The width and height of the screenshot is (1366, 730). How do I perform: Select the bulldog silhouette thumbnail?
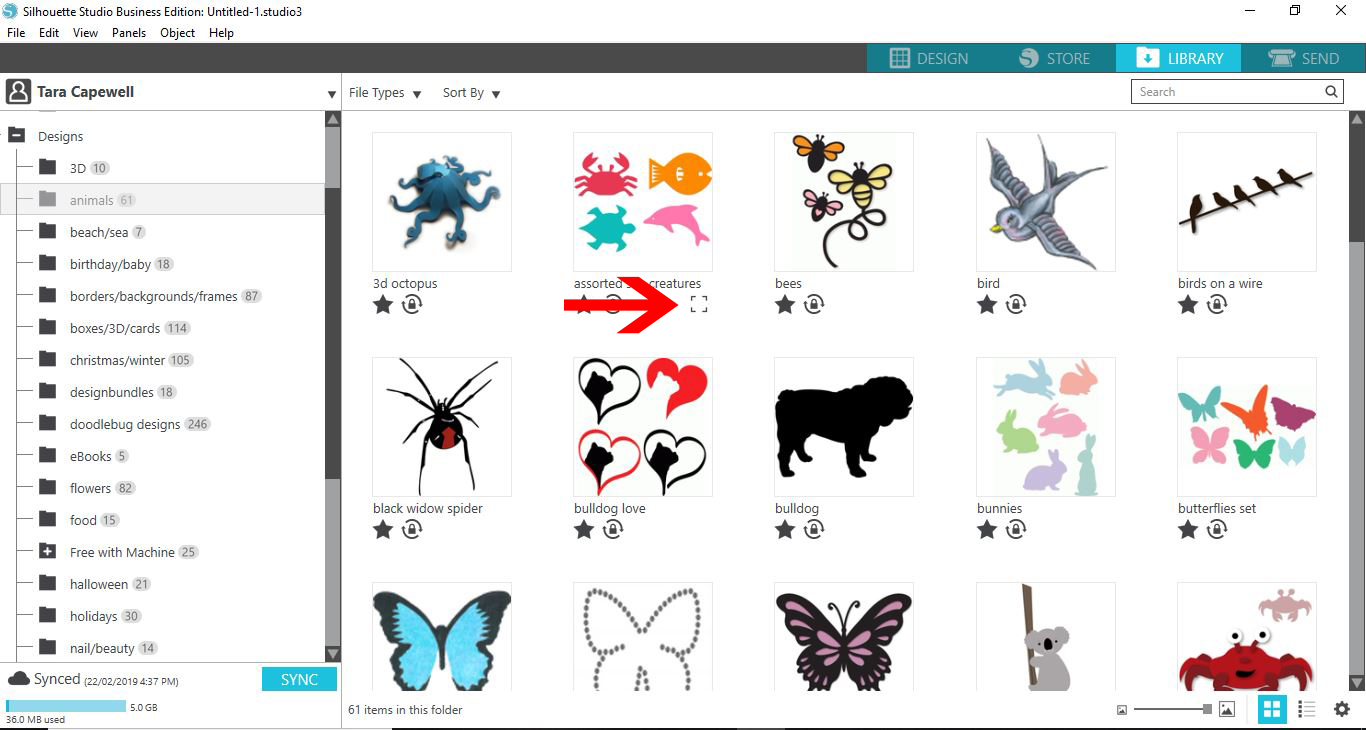point(844,427)
